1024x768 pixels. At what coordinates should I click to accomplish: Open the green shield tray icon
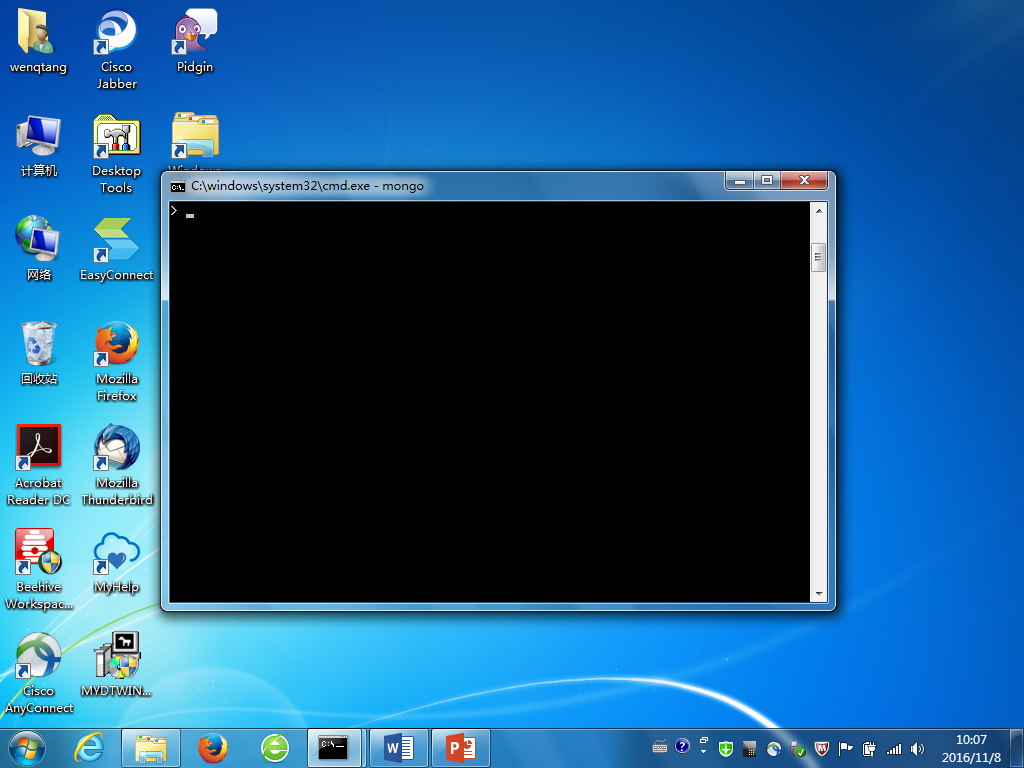click(x=726, y=748)
